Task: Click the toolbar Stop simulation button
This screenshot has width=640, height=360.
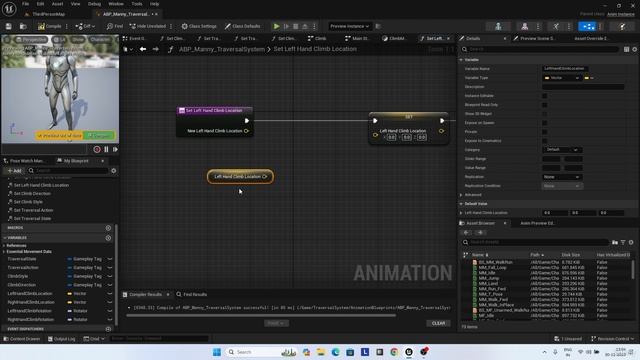Action: click(x=296, y=26)
